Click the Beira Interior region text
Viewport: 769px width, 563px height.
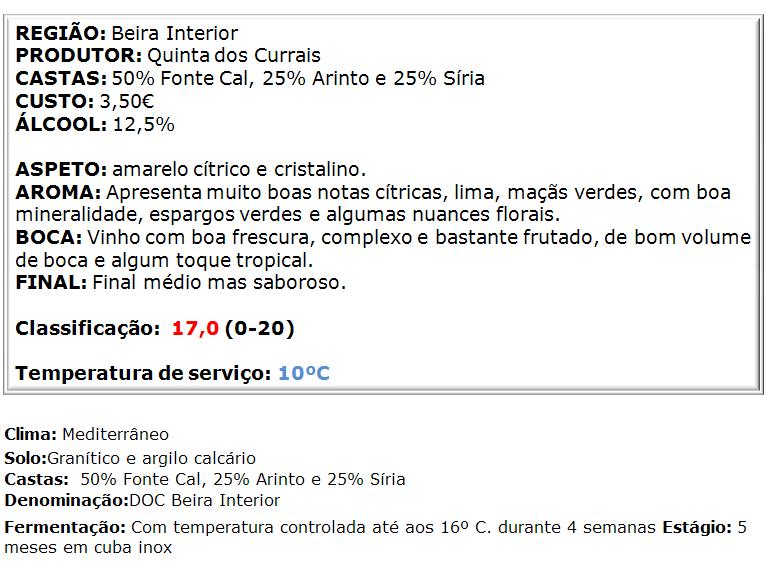coord(175,34)
